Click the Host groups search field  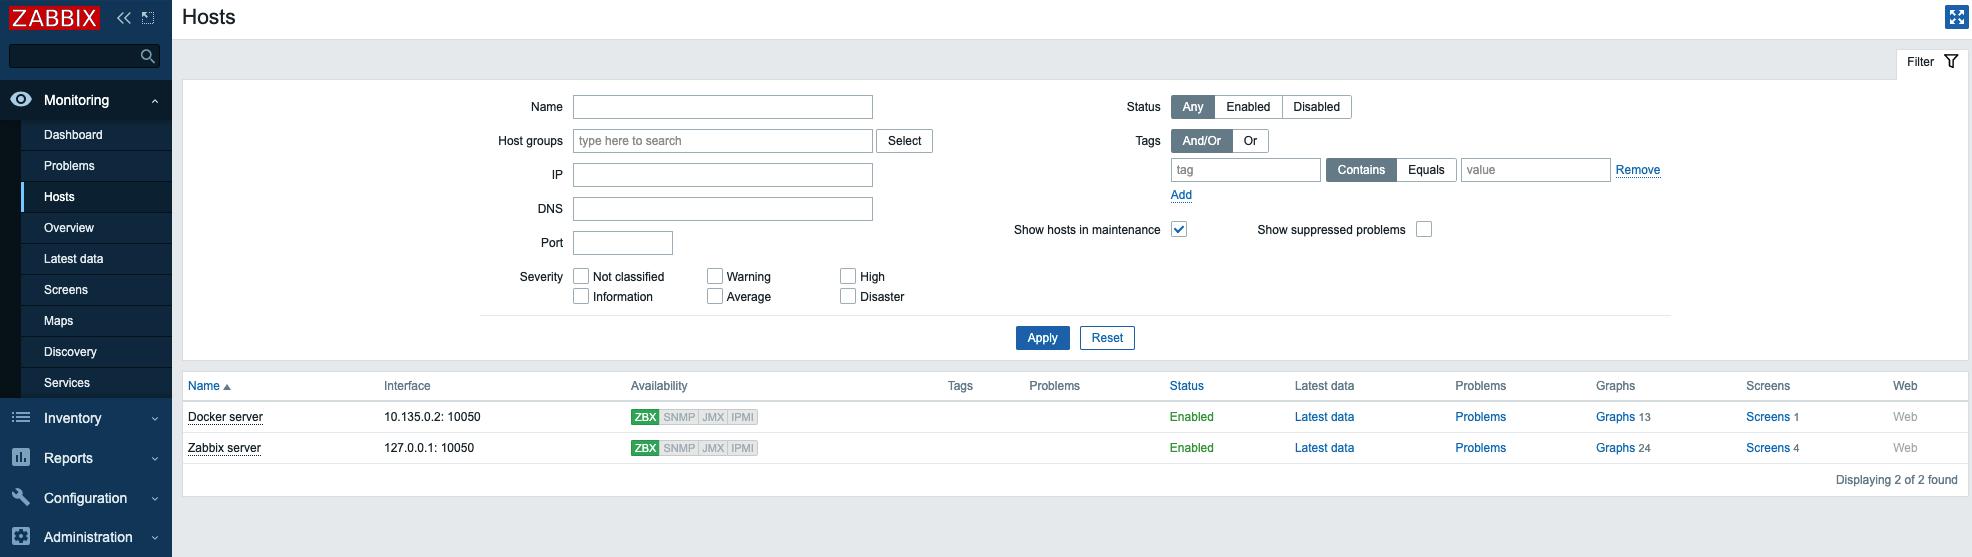[x=722, y=141]
